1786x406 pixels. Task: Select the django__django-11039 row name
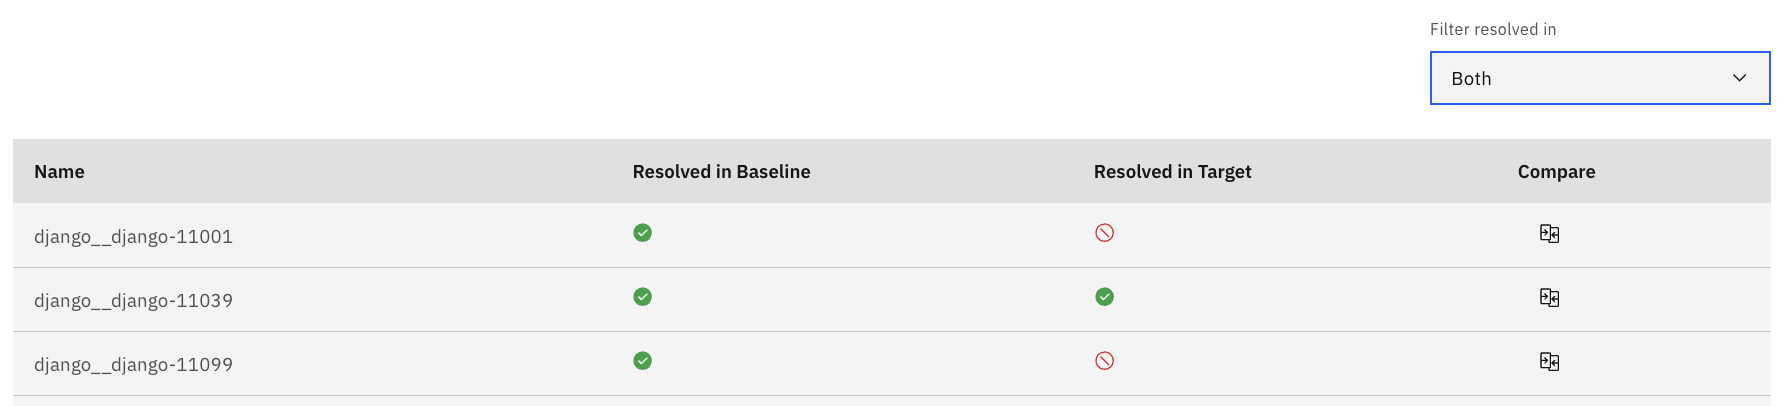coord(133,301)
